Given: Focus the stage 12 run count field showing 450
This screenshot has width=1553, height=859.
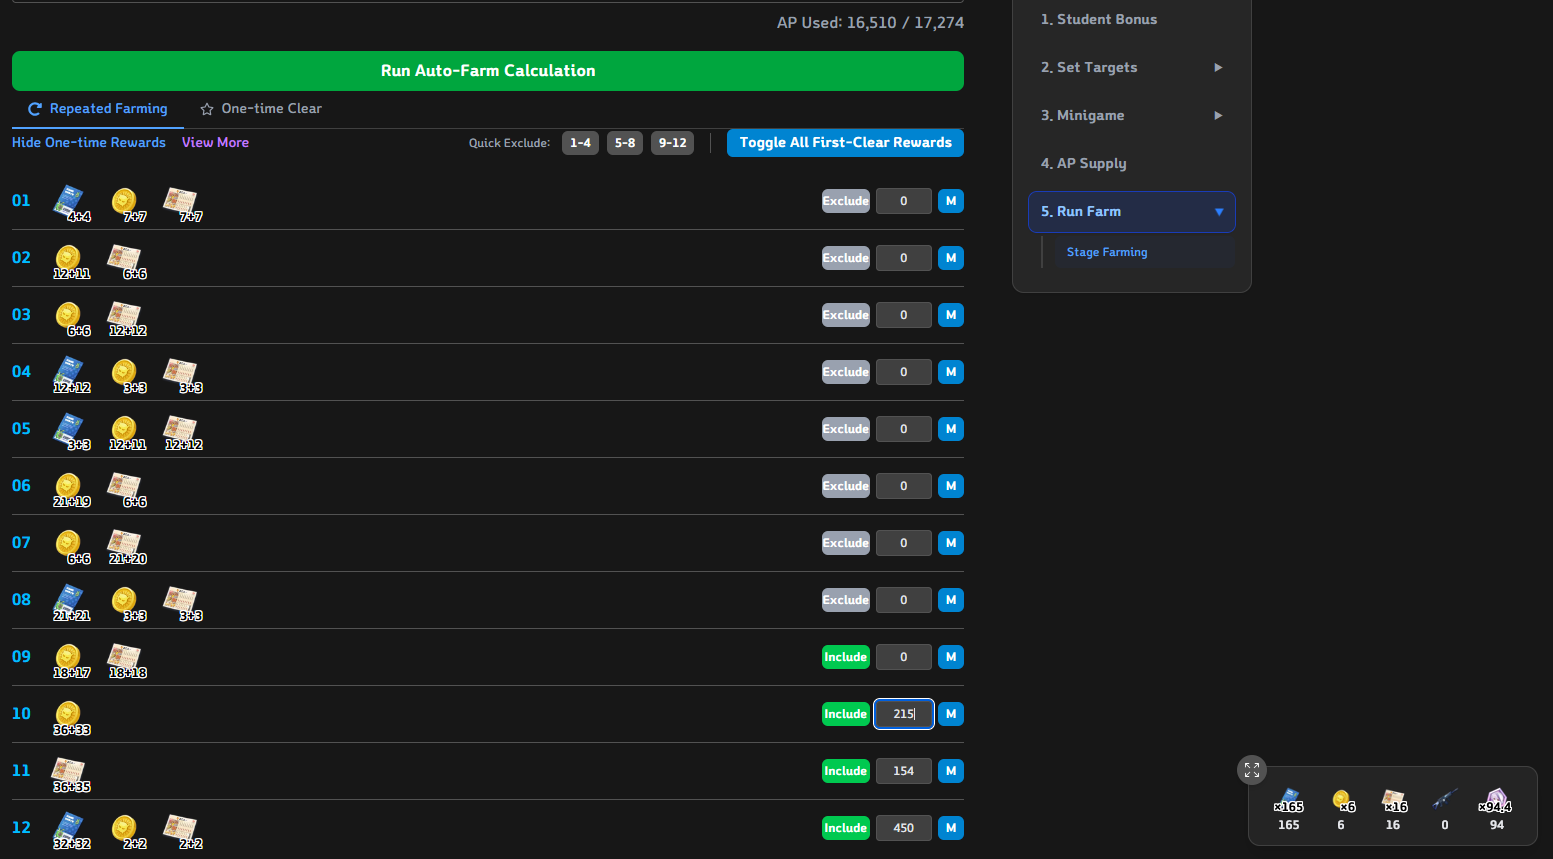Looking at the screenshot, I should coord(904,828).
